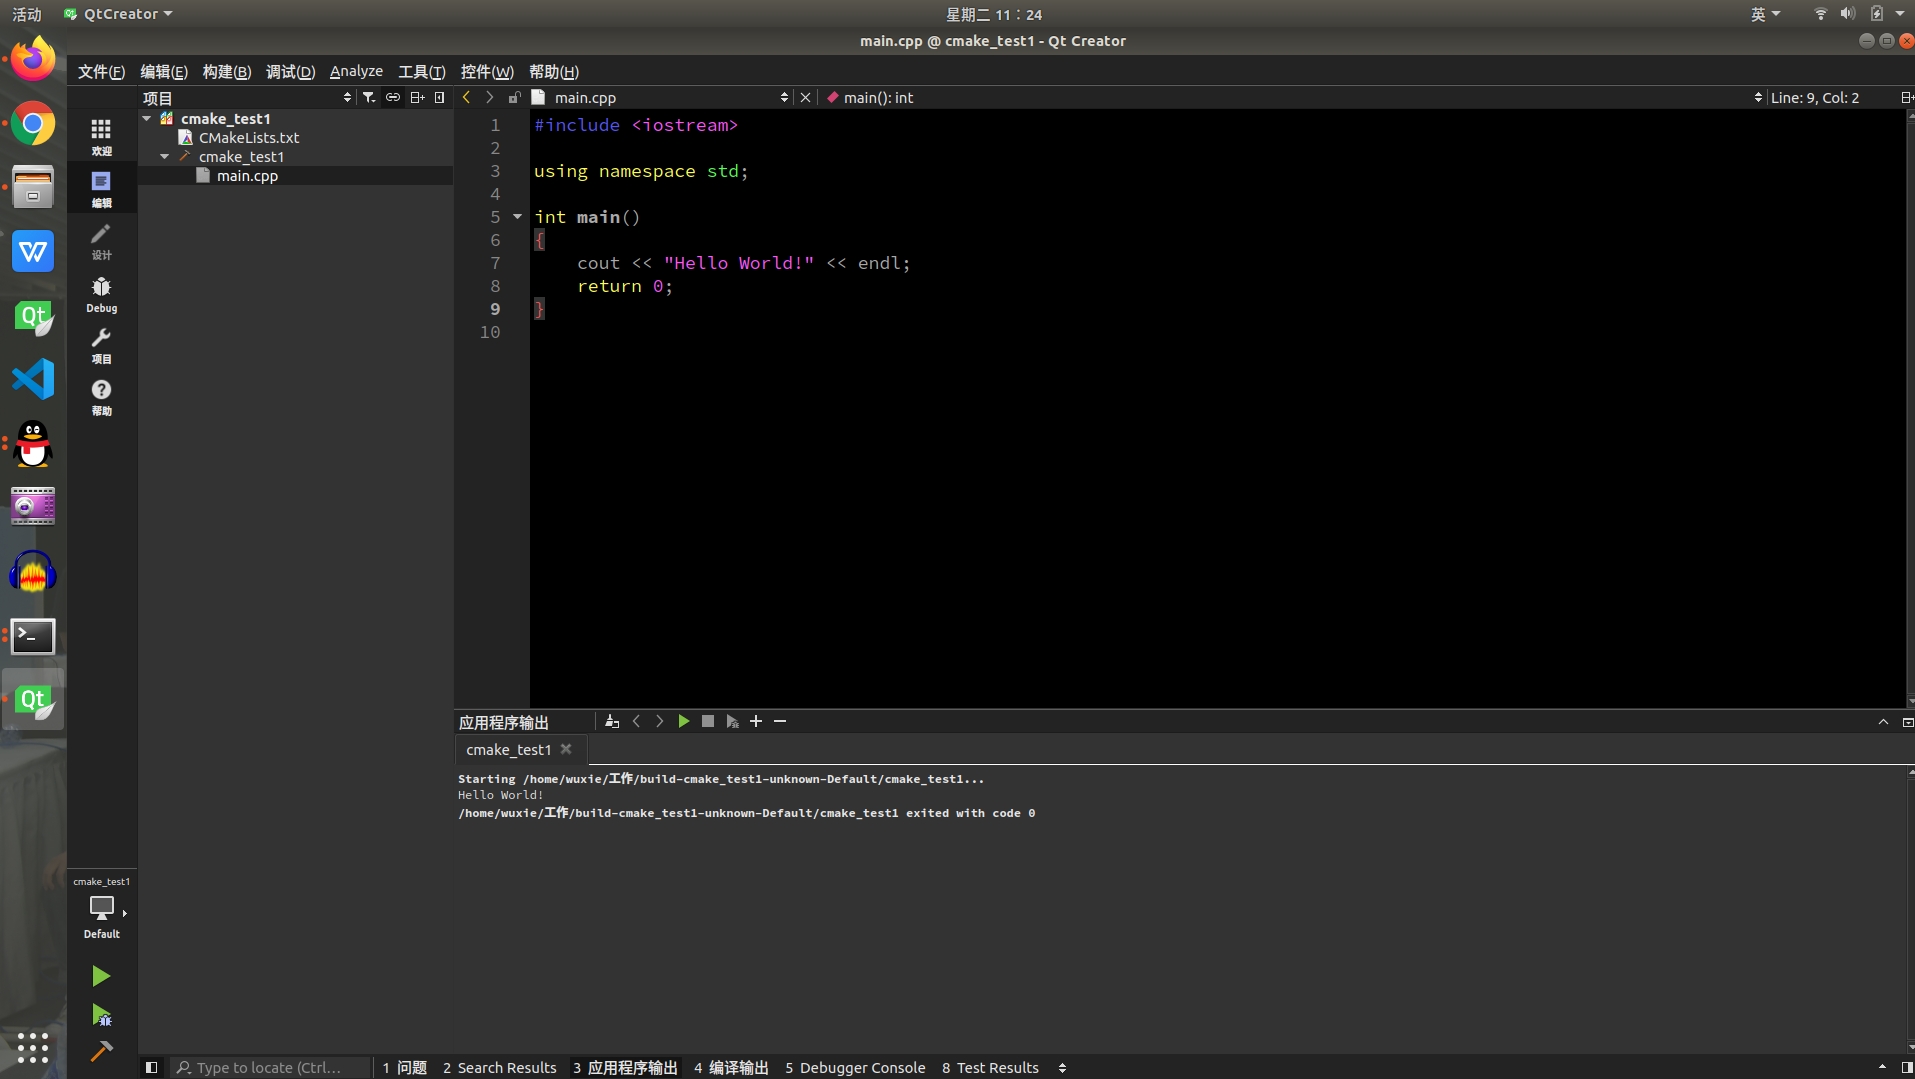Viewport: 1915px width, 1079px height.
Task: Toggle synchronize project tree with editor
Action: (x=392, y=97)
